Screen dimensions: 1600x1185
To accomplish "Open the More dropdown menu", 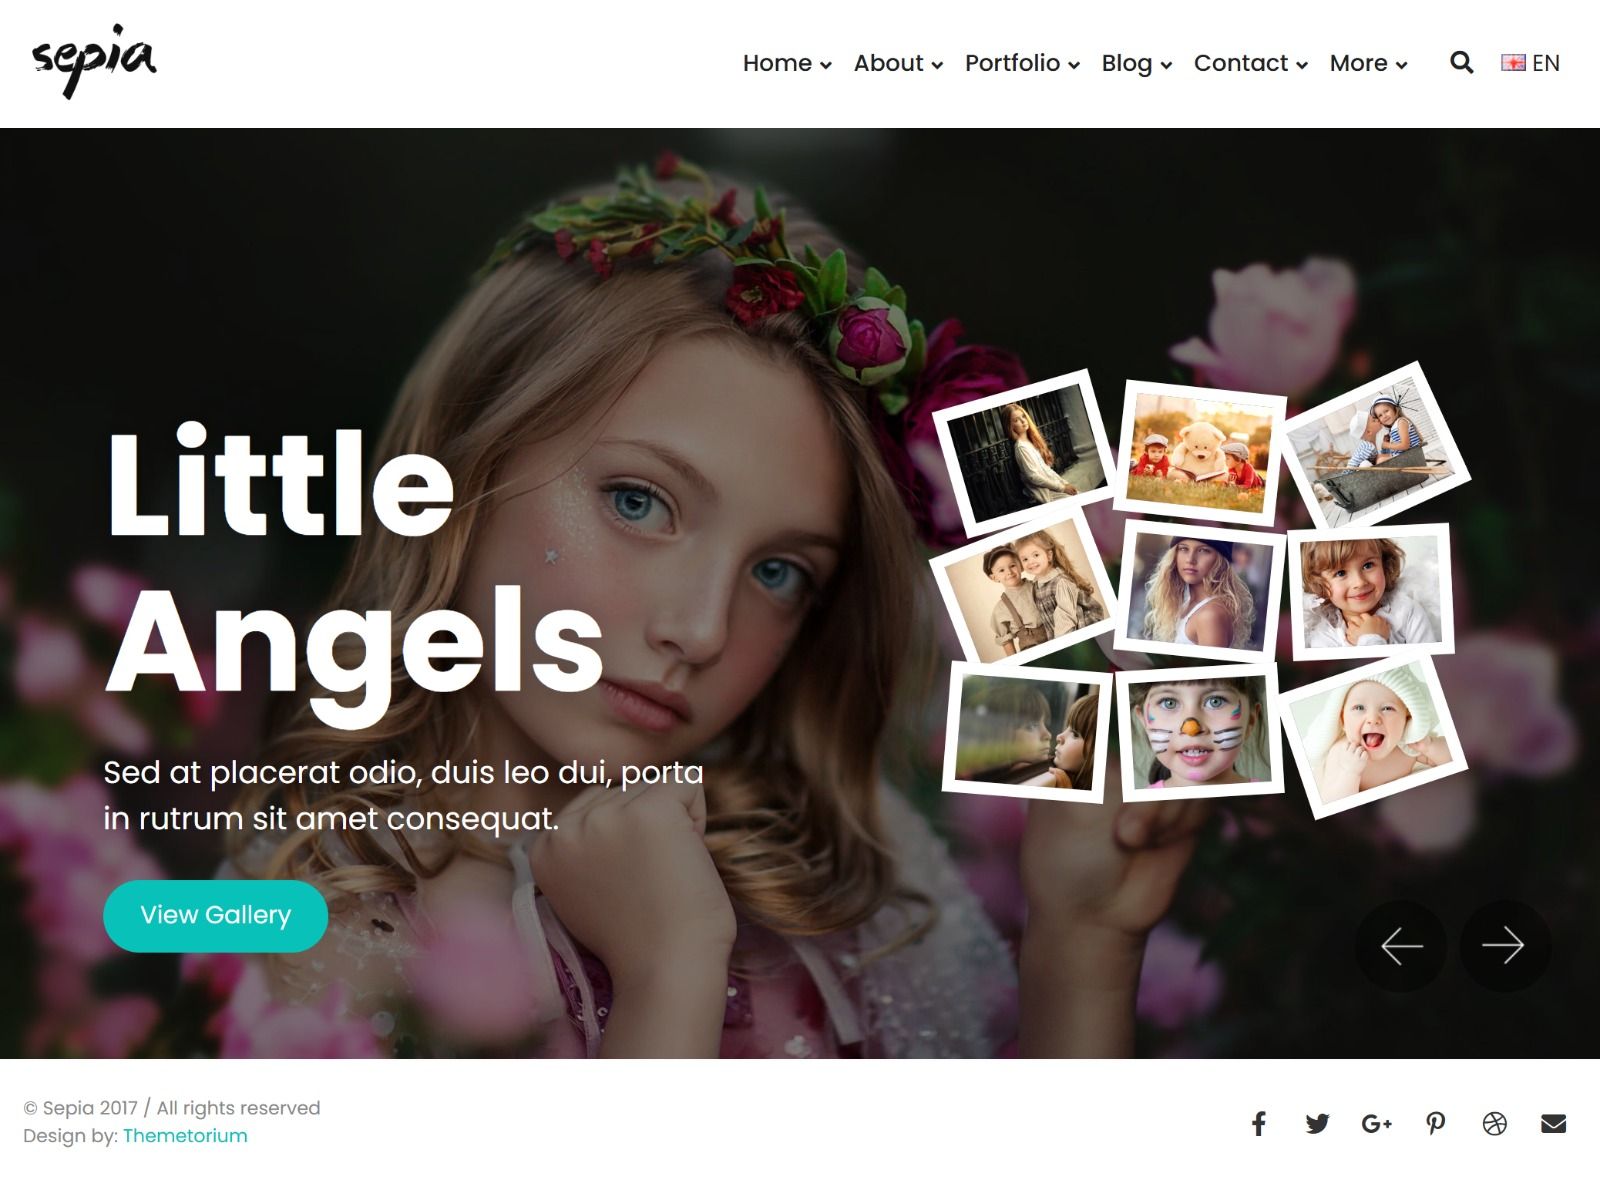I will point(1368,63).
